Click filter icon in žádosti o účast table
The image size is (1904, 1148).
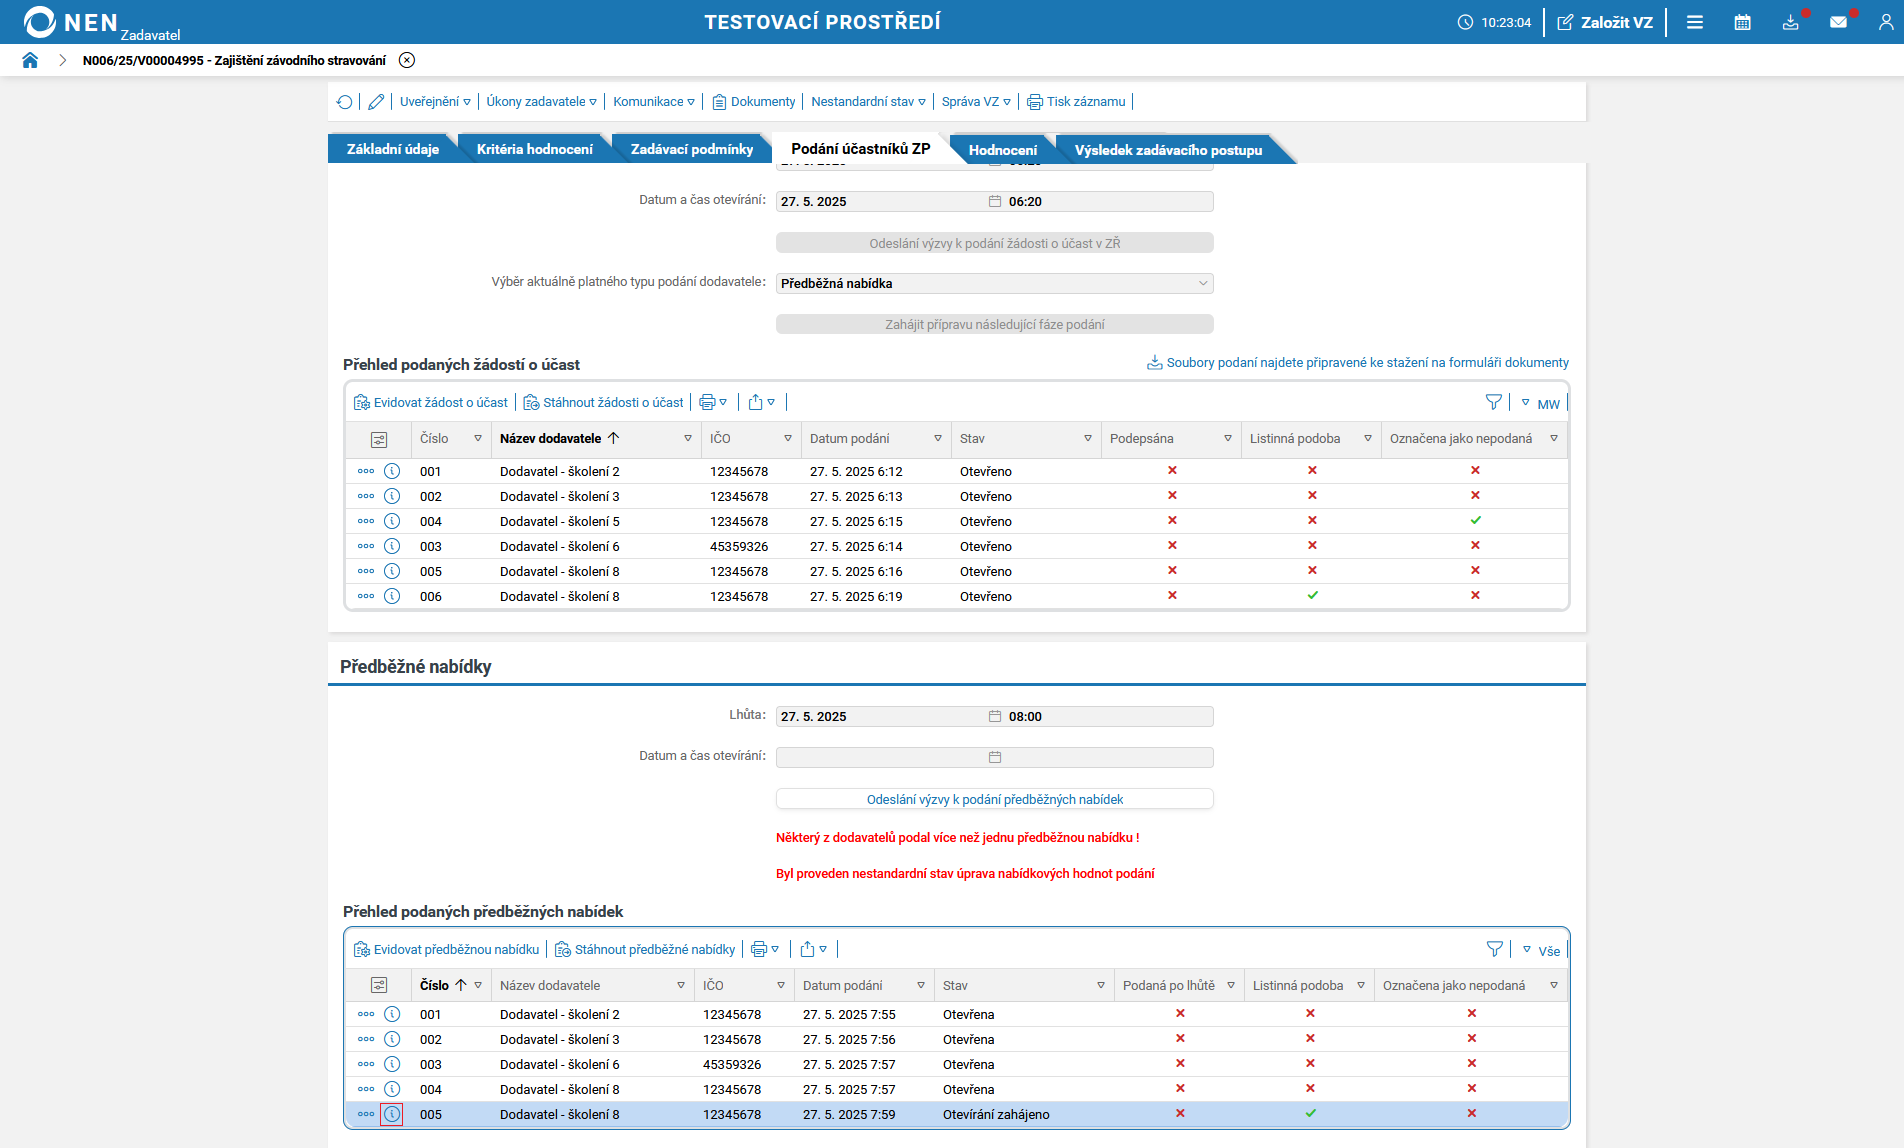(1493, 402)
